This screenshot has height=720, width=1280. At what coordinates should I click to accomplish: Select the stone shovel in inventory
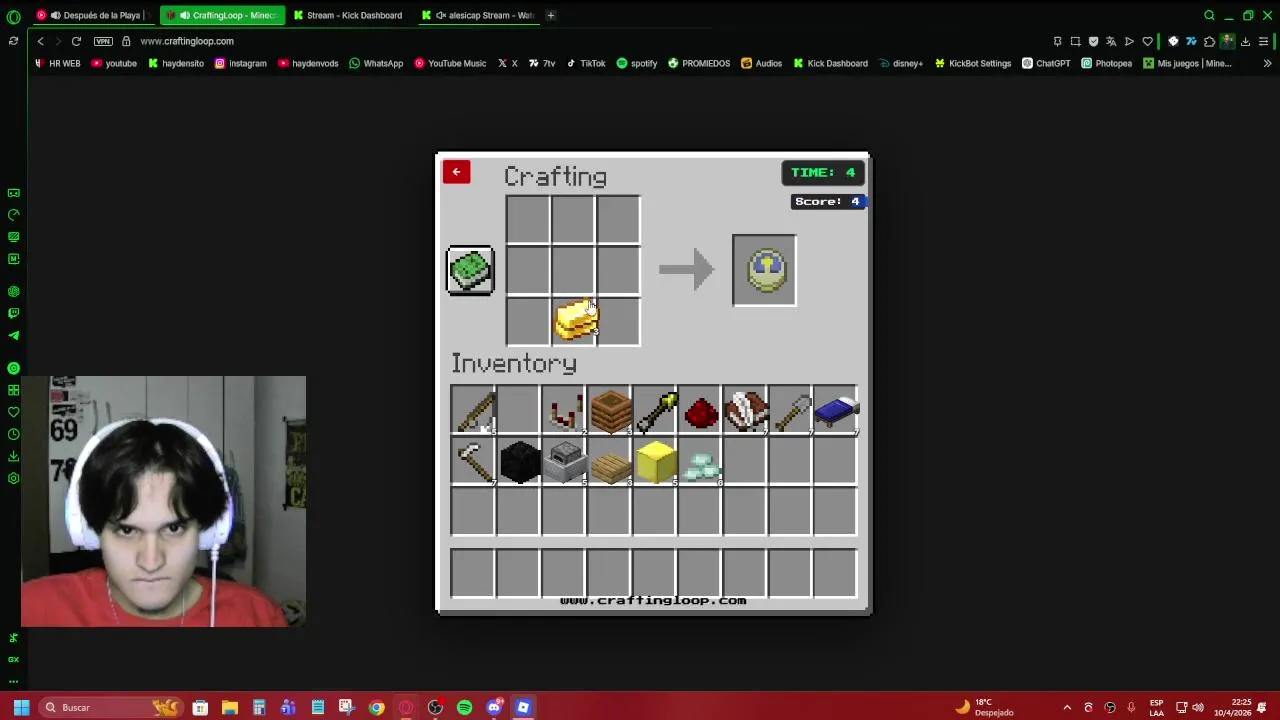pyautogui.click(x=791, y=411)
